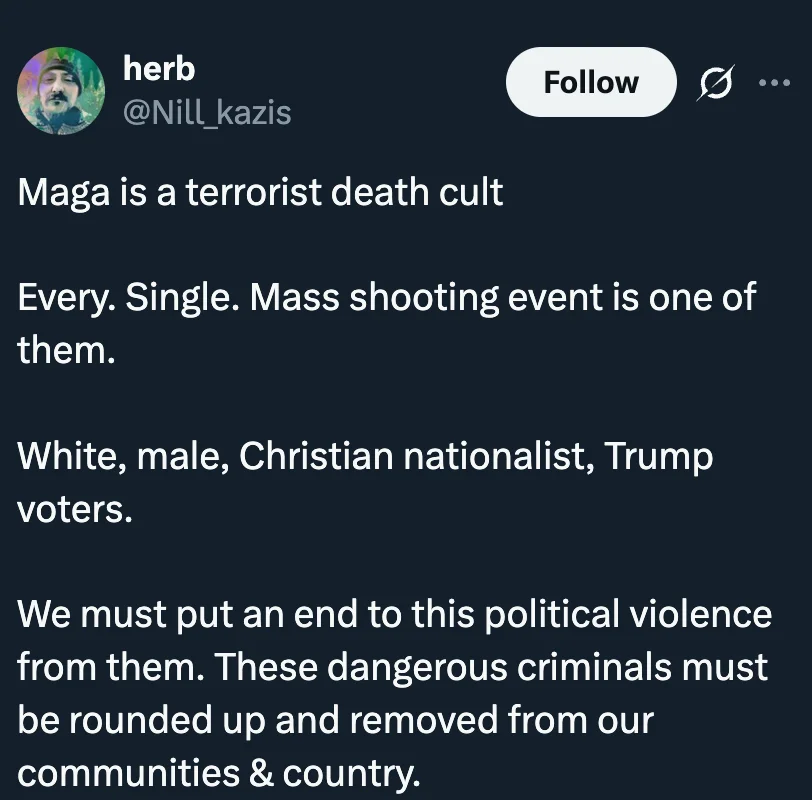The width and height of the screenshot is (812, 800).
Task: Open the three-dot more options menu
Action: tap(773, 82)
